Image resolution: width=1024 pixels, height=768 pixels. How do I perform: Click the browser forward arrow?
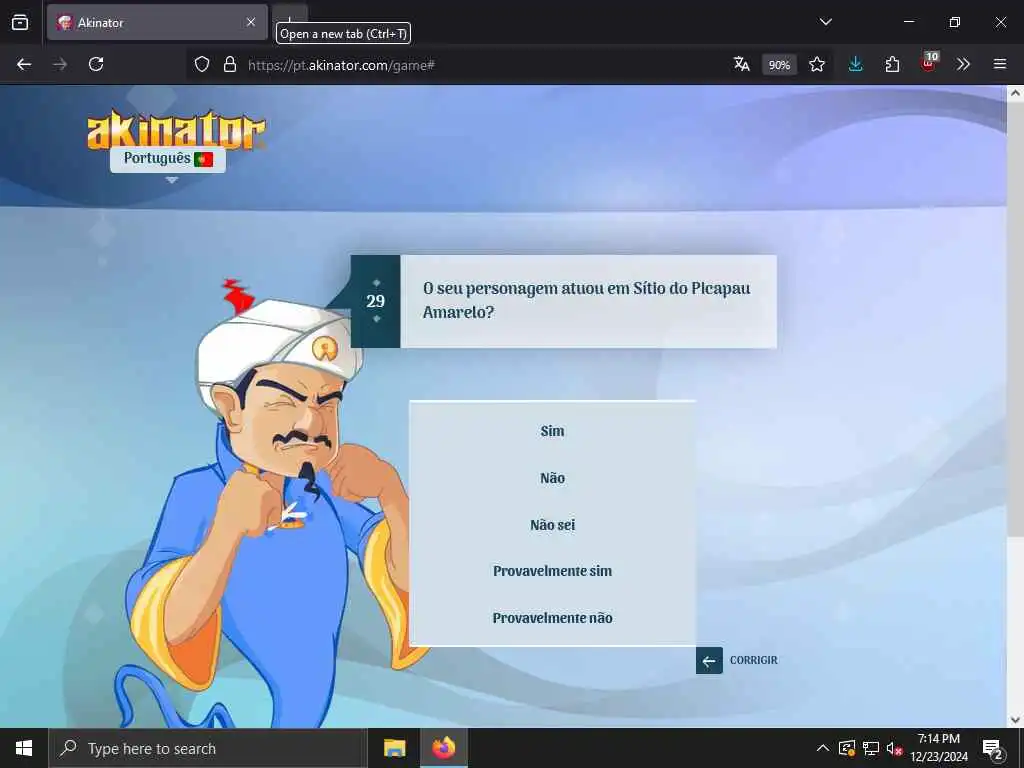[60, 64]
